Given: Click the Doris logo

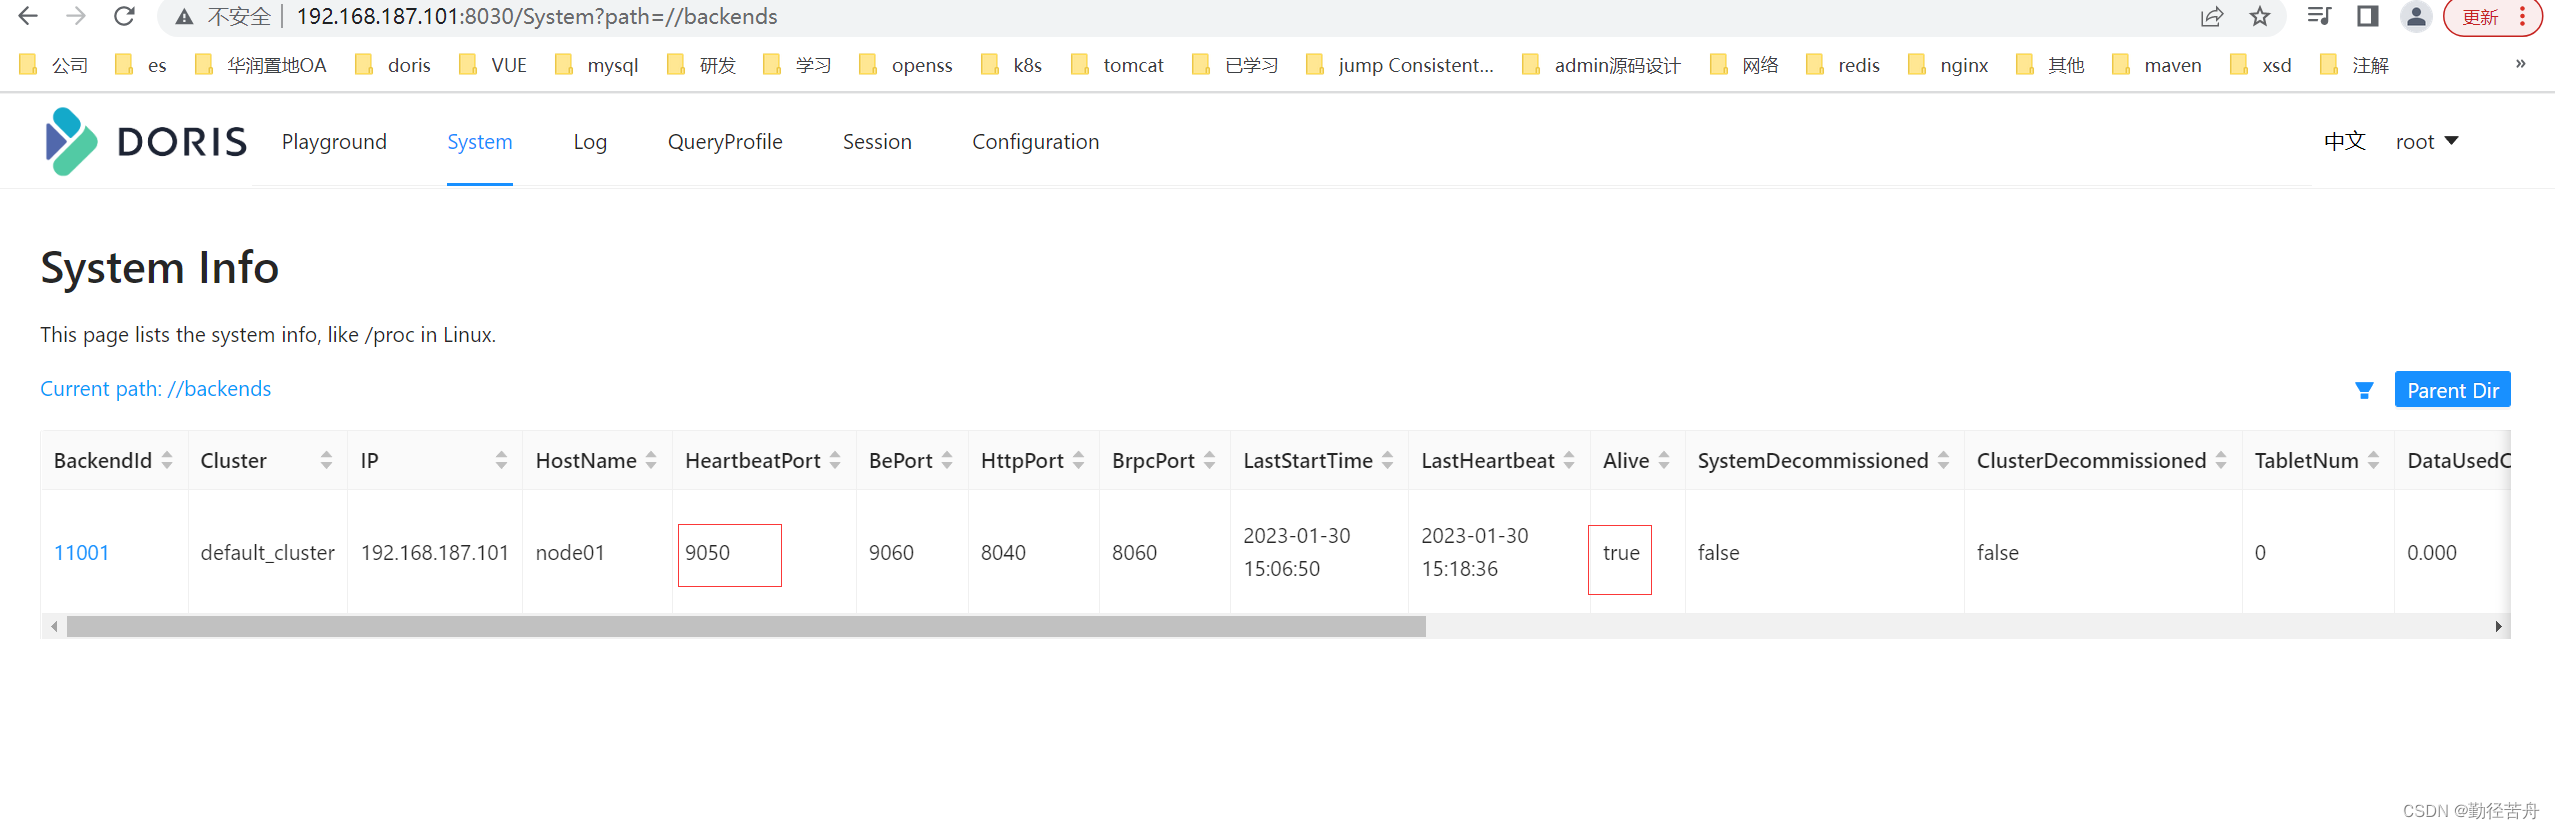Looking at the screenshot, I should [146, 142].
